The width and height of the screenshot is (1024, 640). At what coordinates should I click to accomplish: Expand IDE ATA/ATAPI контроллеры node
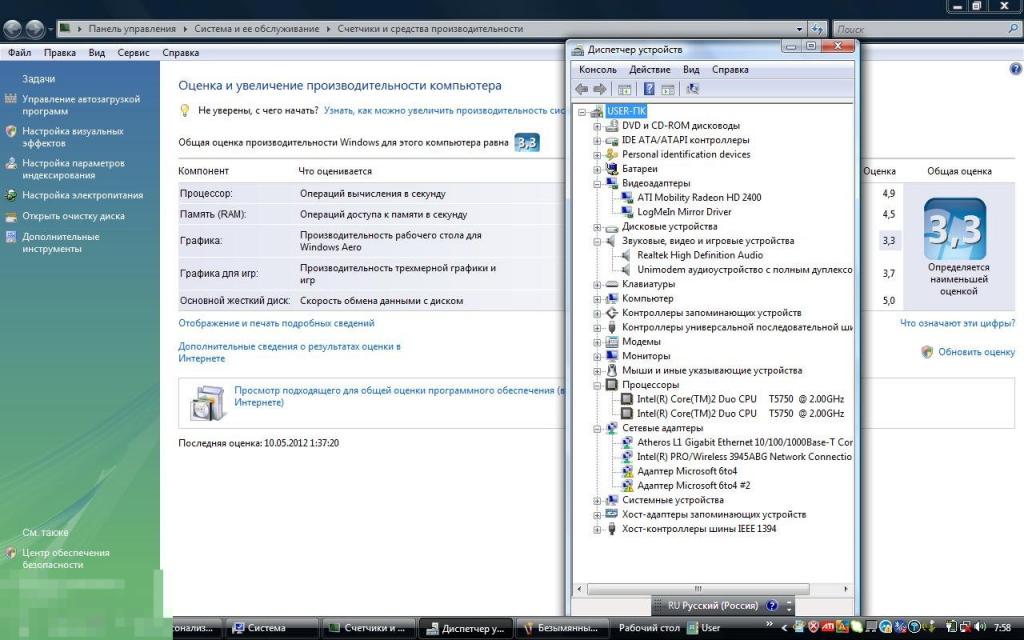pos(597,140)
